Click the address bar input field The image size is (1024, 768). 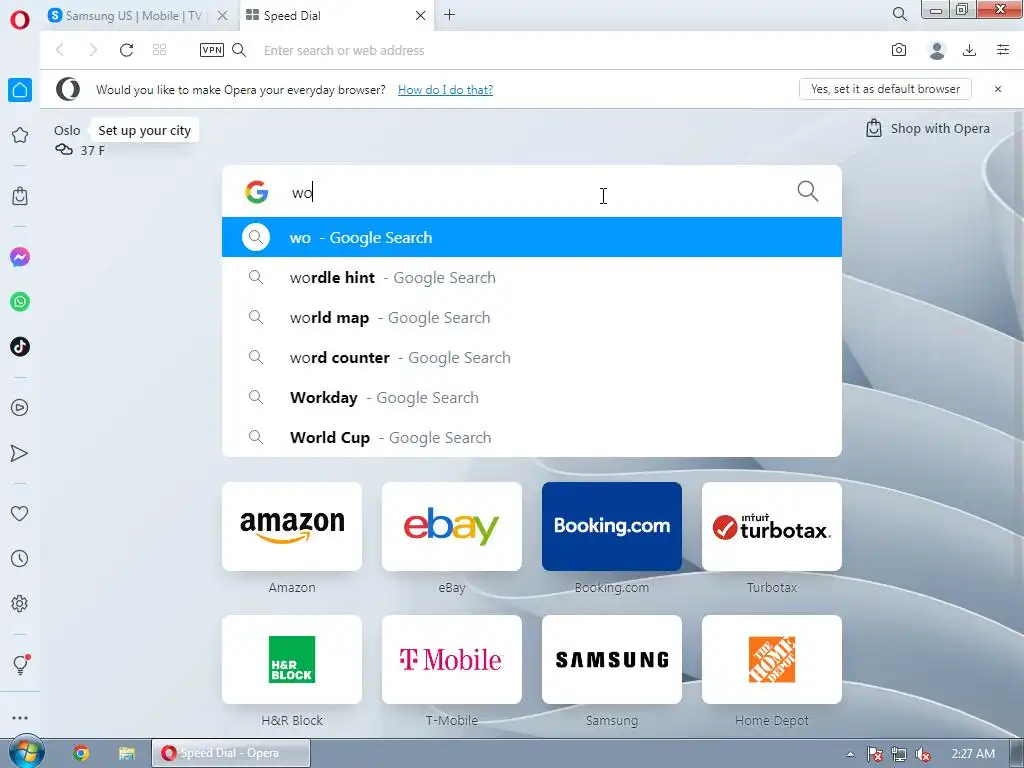click(x=568, y=50)
